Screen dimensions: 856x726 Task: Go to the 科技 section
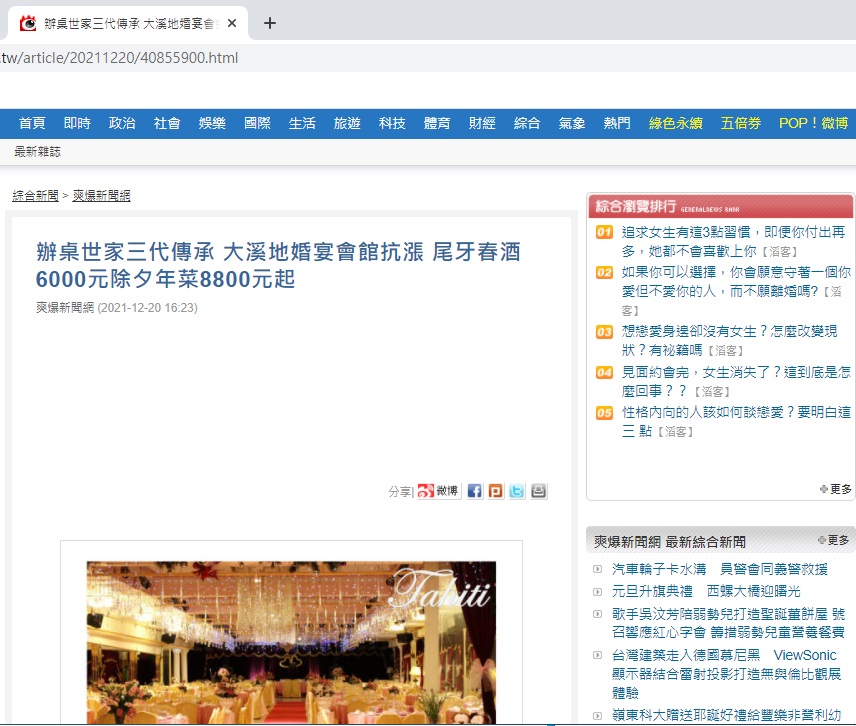(x=392, y=123)
